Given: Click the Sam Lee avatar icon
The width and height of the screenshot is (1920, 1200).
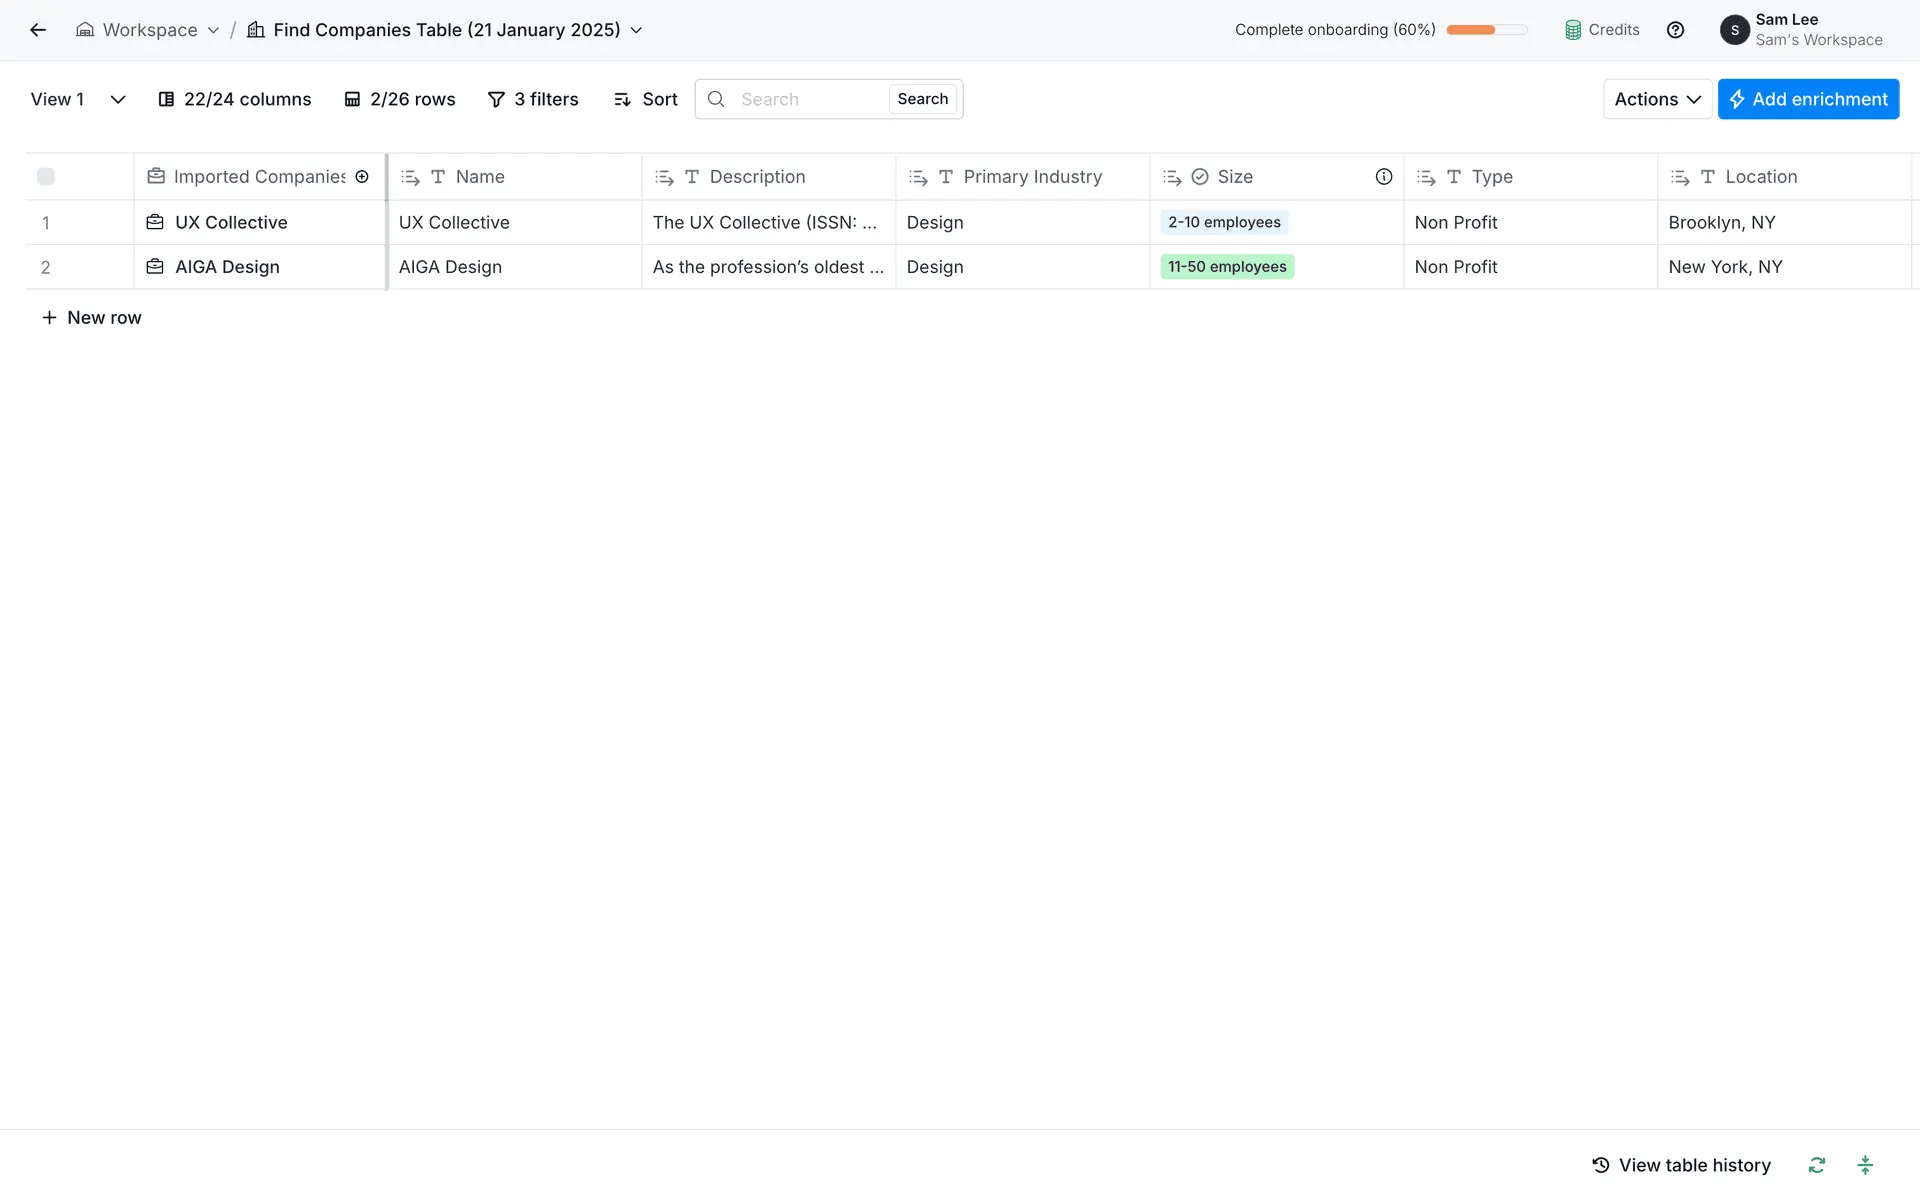Looking at the screenshot, I should [1734, 30].
